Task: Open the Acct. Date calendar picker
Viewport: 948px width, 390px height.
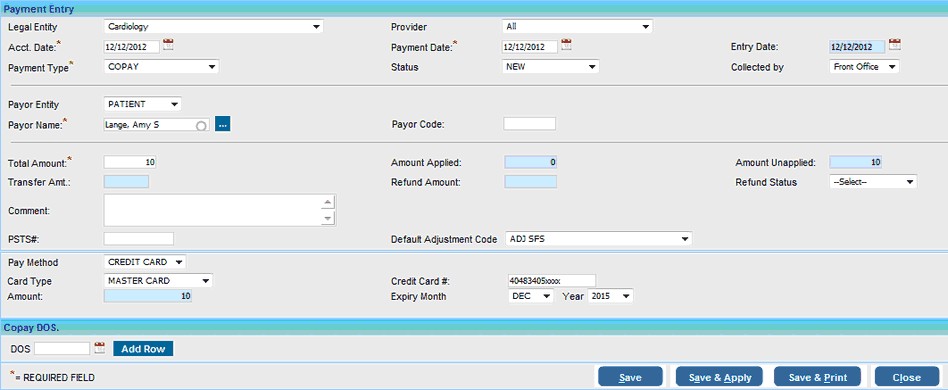Action: coord(168,45)
